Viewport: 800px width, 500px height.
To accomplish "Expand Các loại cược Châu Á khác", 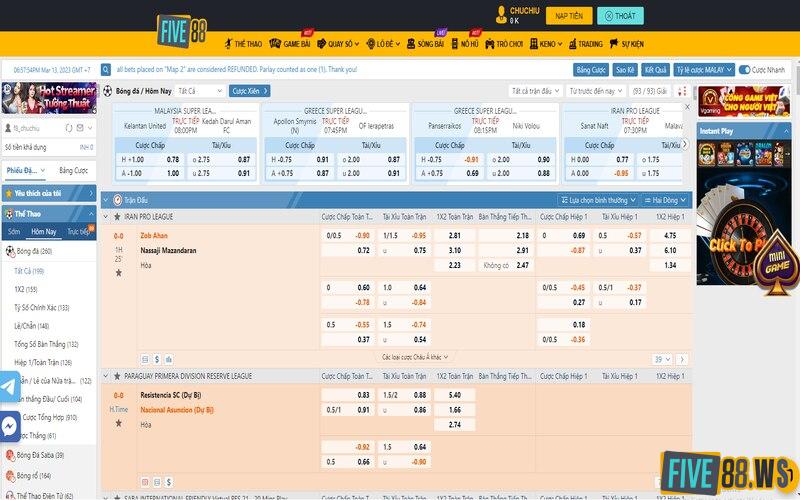I will 415,357.
